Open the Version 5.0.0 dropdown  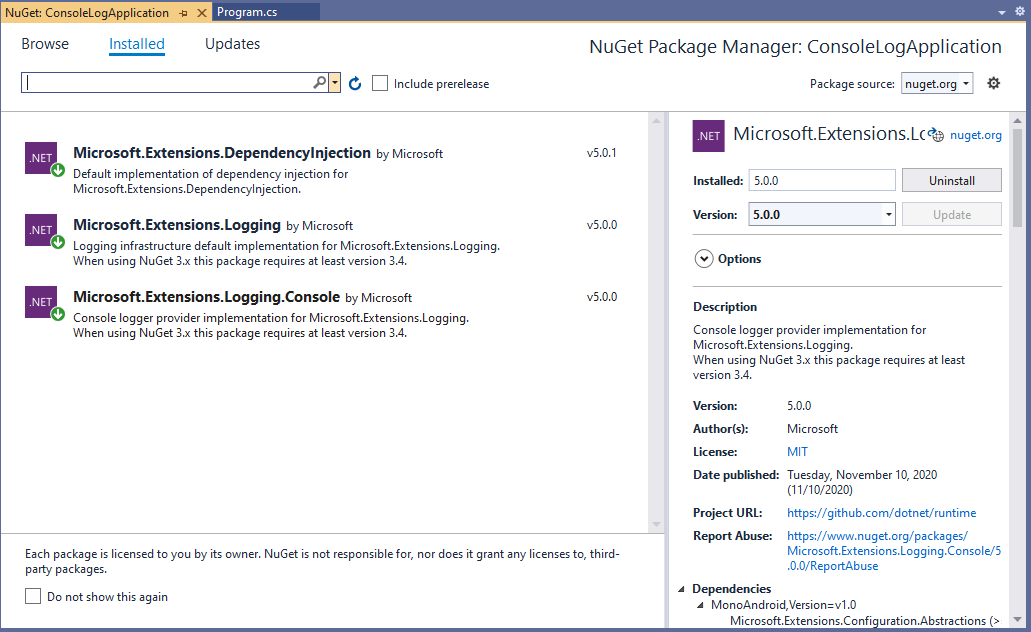coord(888,214)
